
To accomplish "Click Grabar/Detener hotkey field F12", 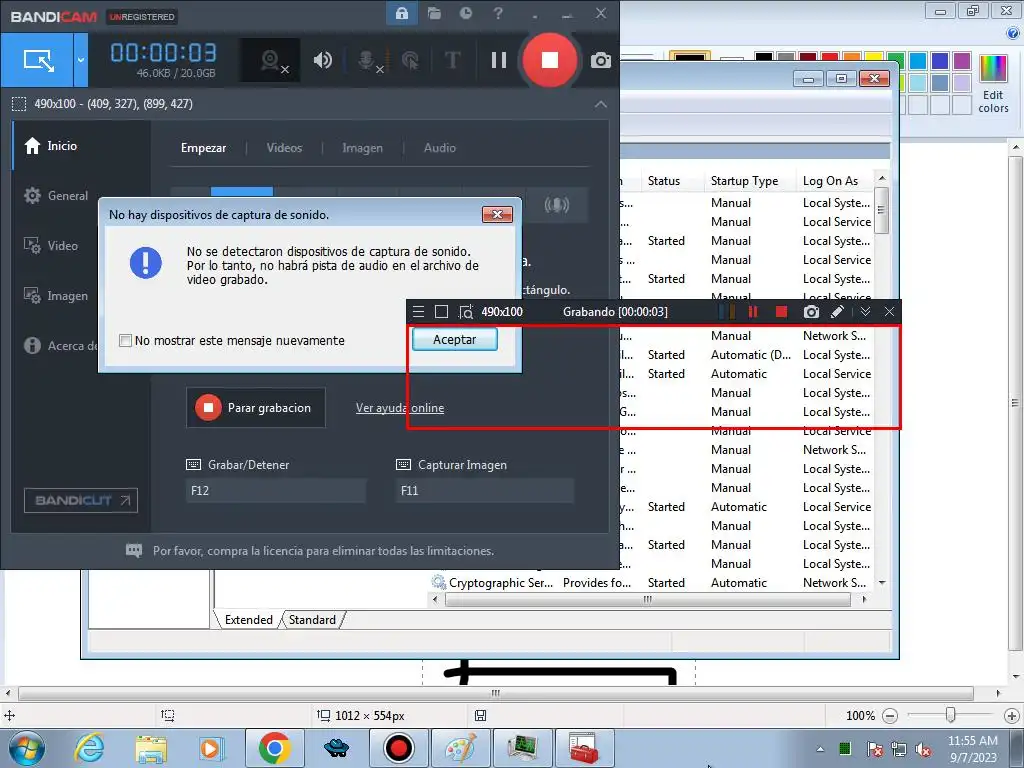I will point(276,490).
